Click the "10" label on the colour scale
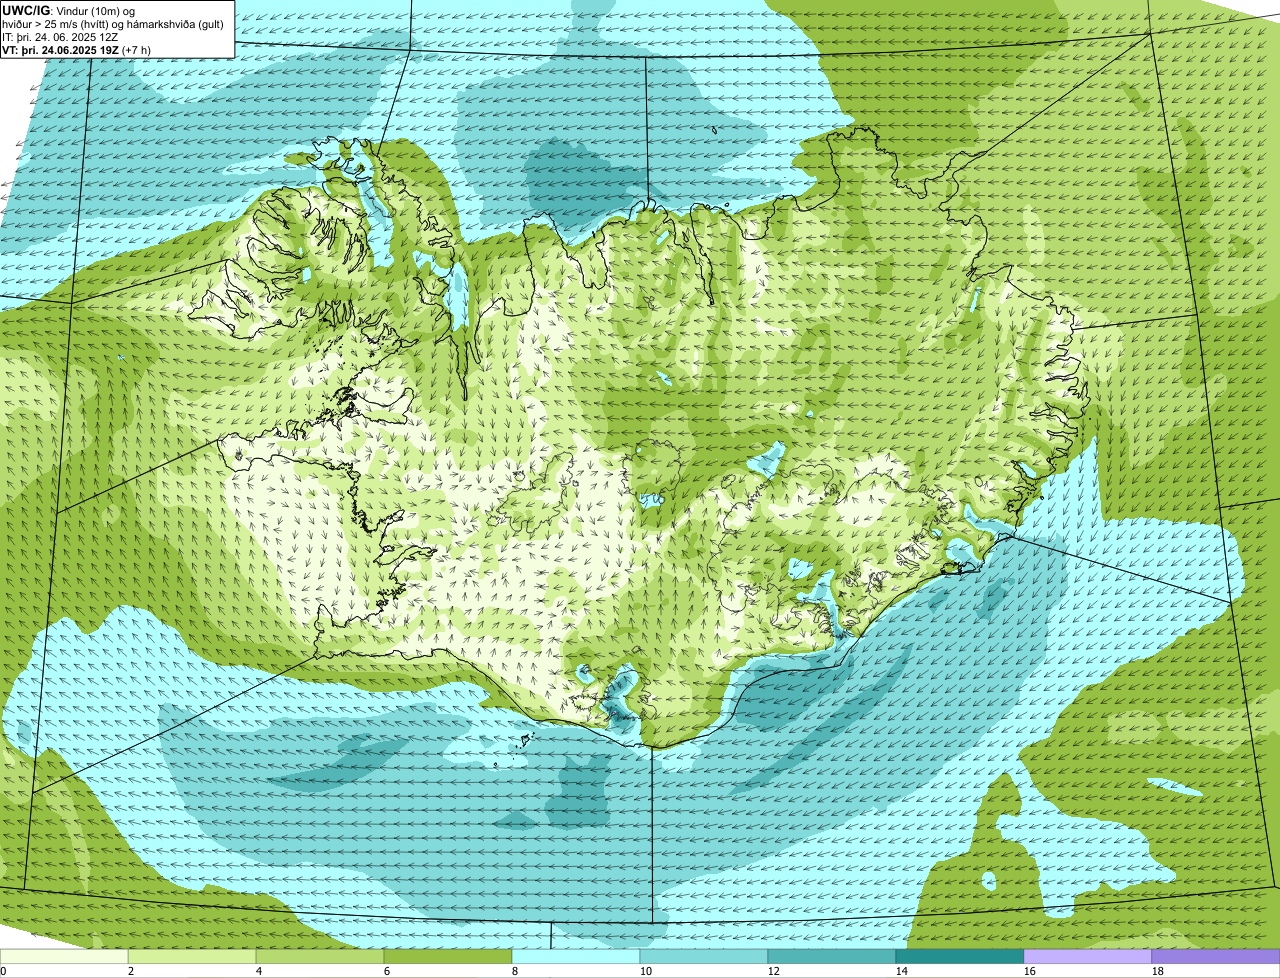The height and width of the screenshot is (978, 1280). [646, 971]
